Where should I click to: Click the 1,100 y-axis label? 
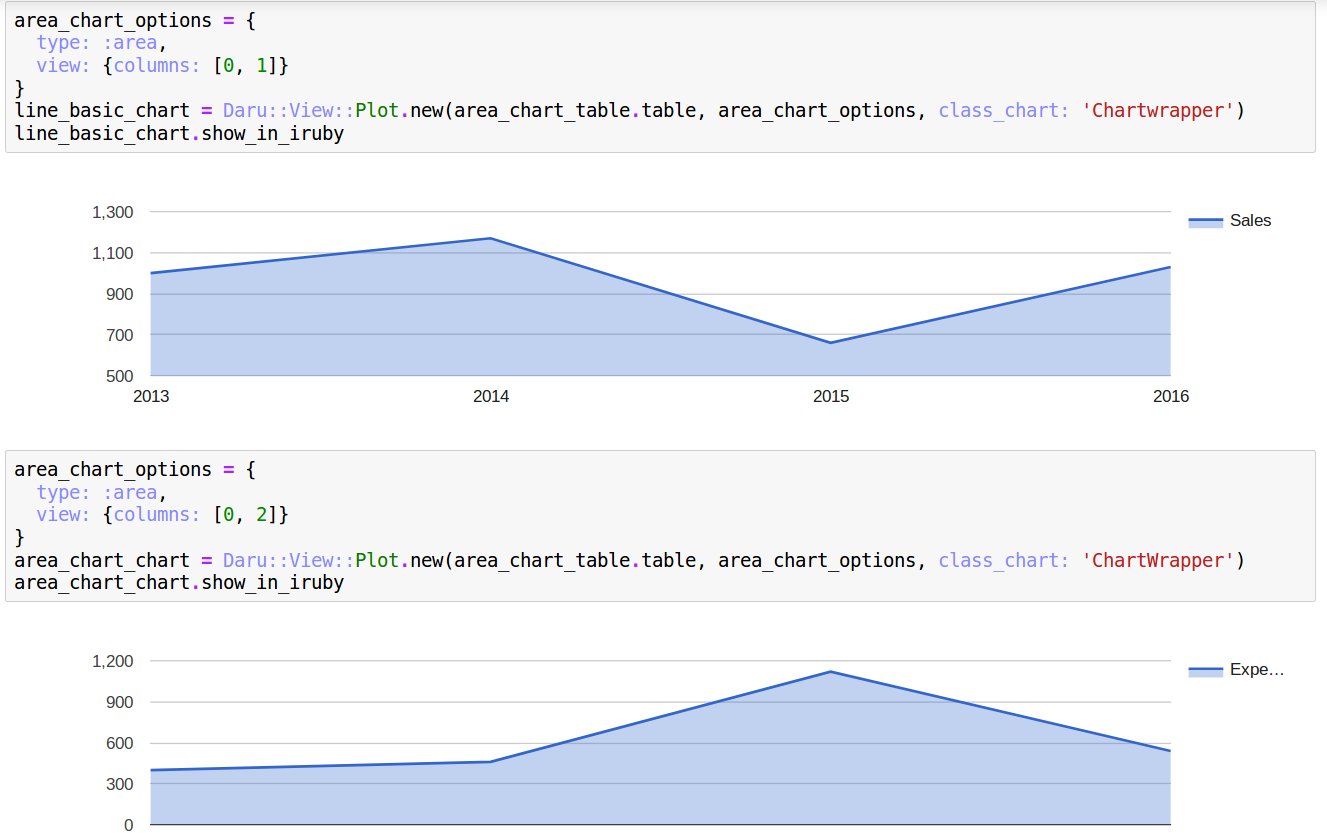point(112,253)
